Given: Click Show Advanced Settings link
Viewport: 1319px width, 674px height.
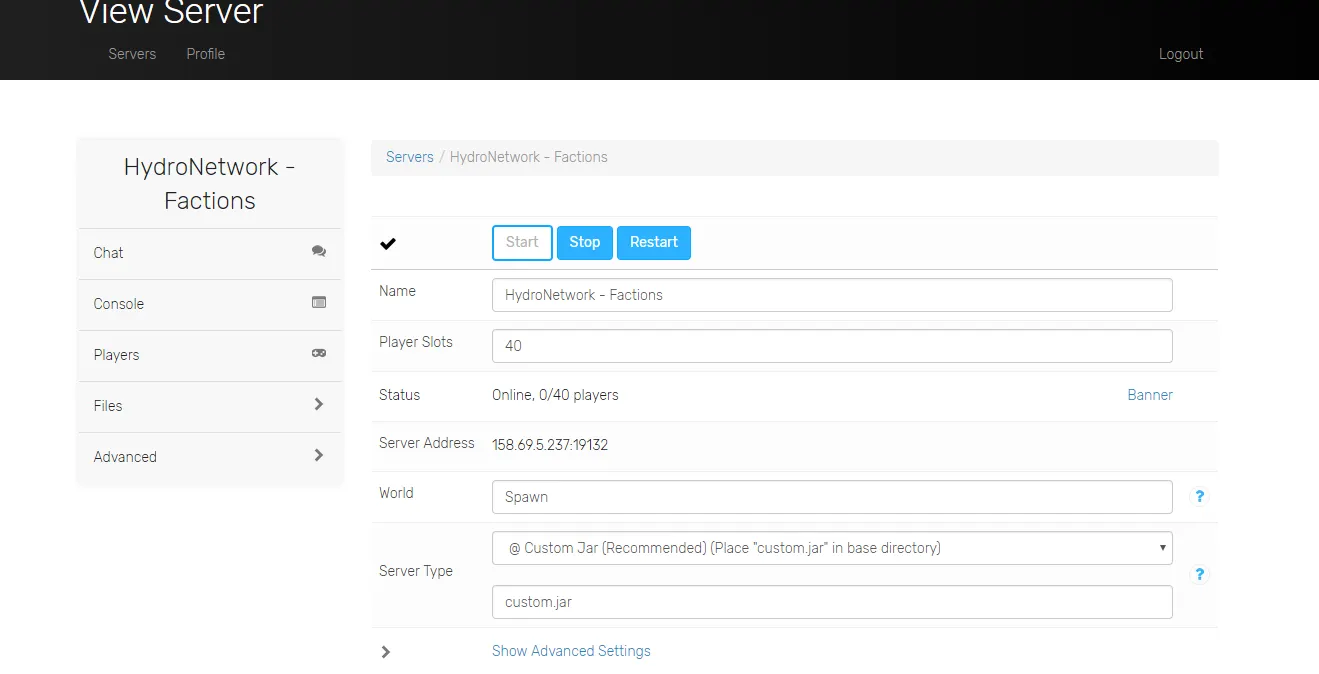Looking at the screenshot, I should 571,651.
